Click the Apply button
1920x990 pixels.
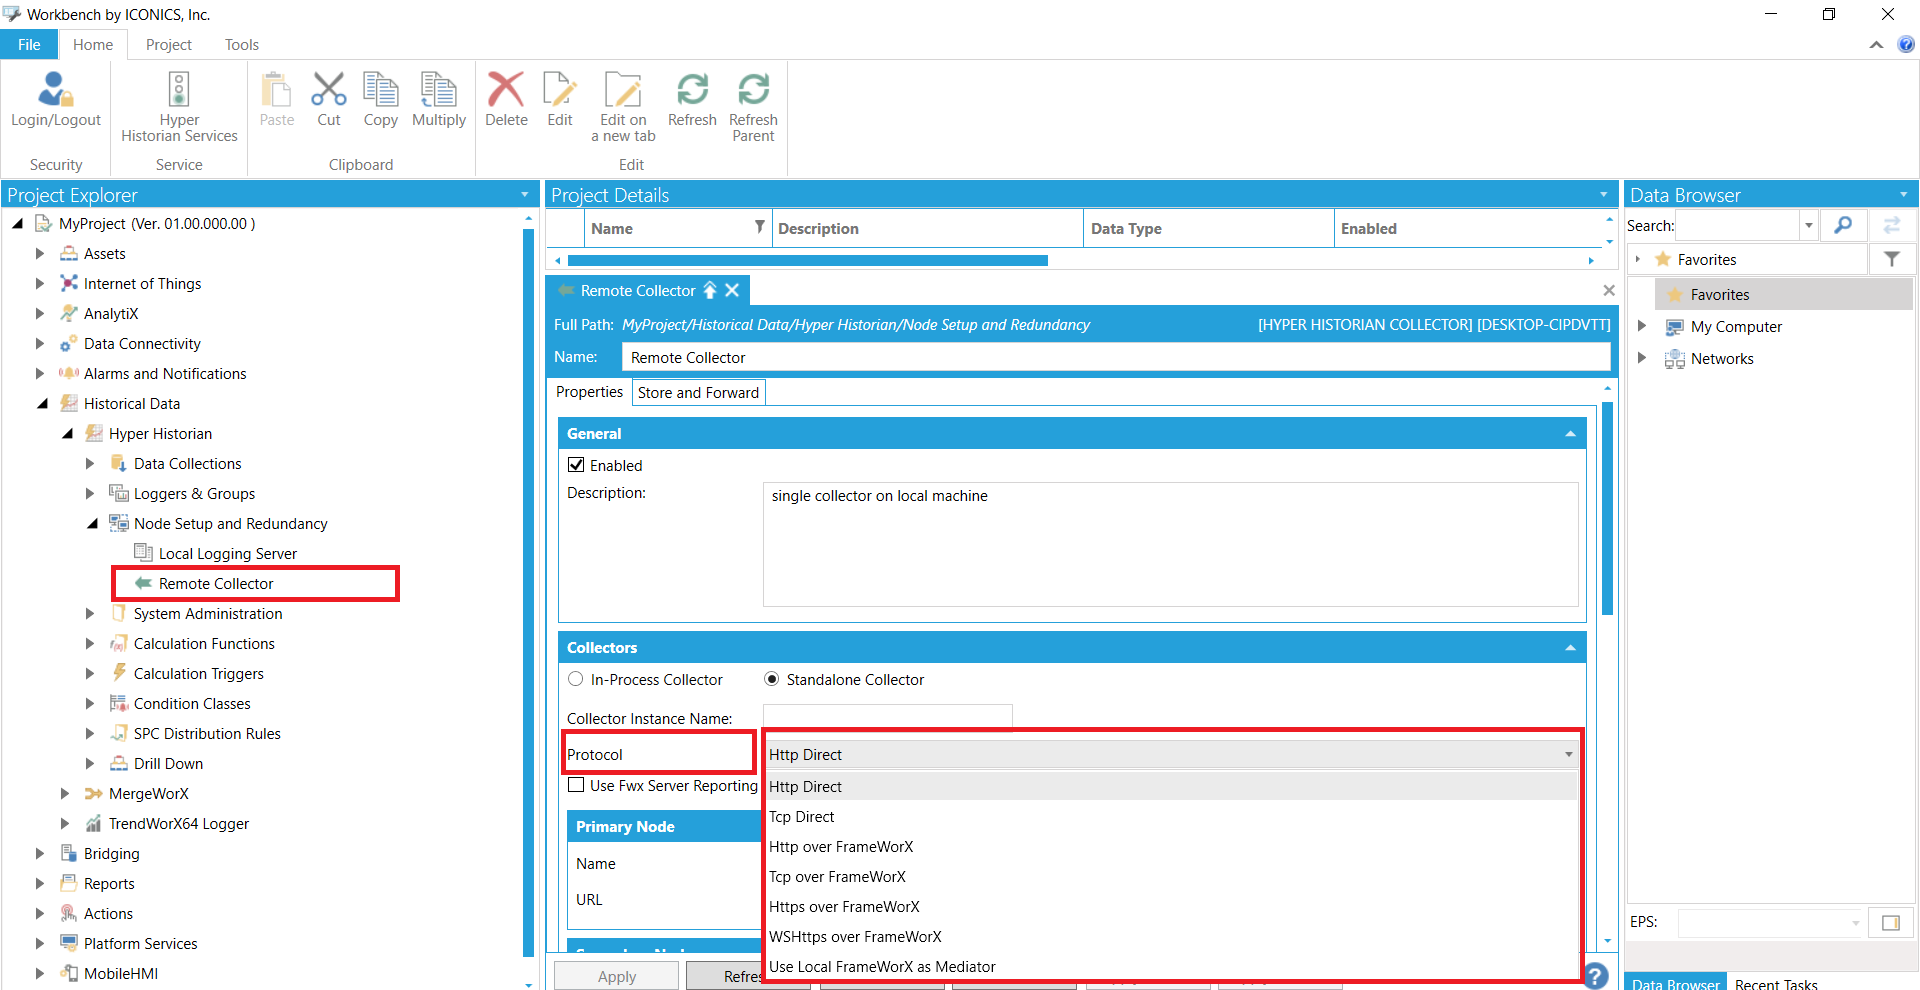pos(616,976)
